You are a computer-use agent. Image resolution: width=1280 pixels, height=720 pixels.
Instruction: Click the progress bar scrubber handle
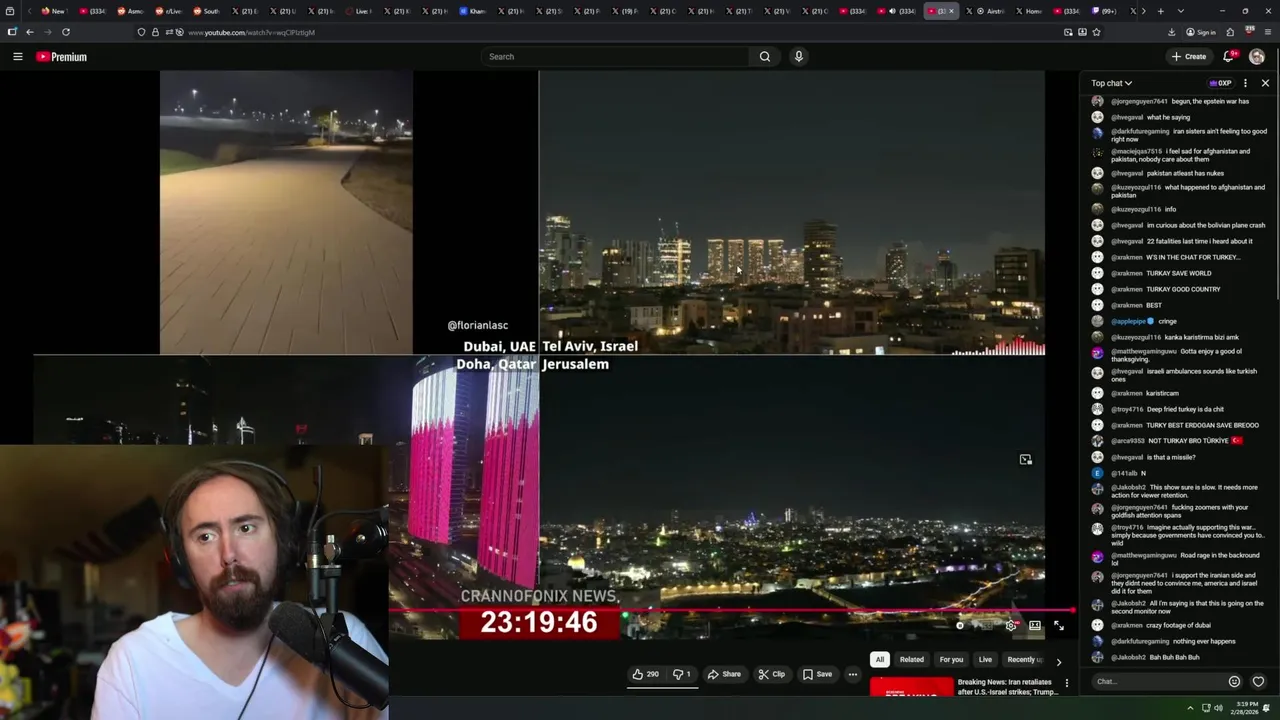(x=1072, y=610)
